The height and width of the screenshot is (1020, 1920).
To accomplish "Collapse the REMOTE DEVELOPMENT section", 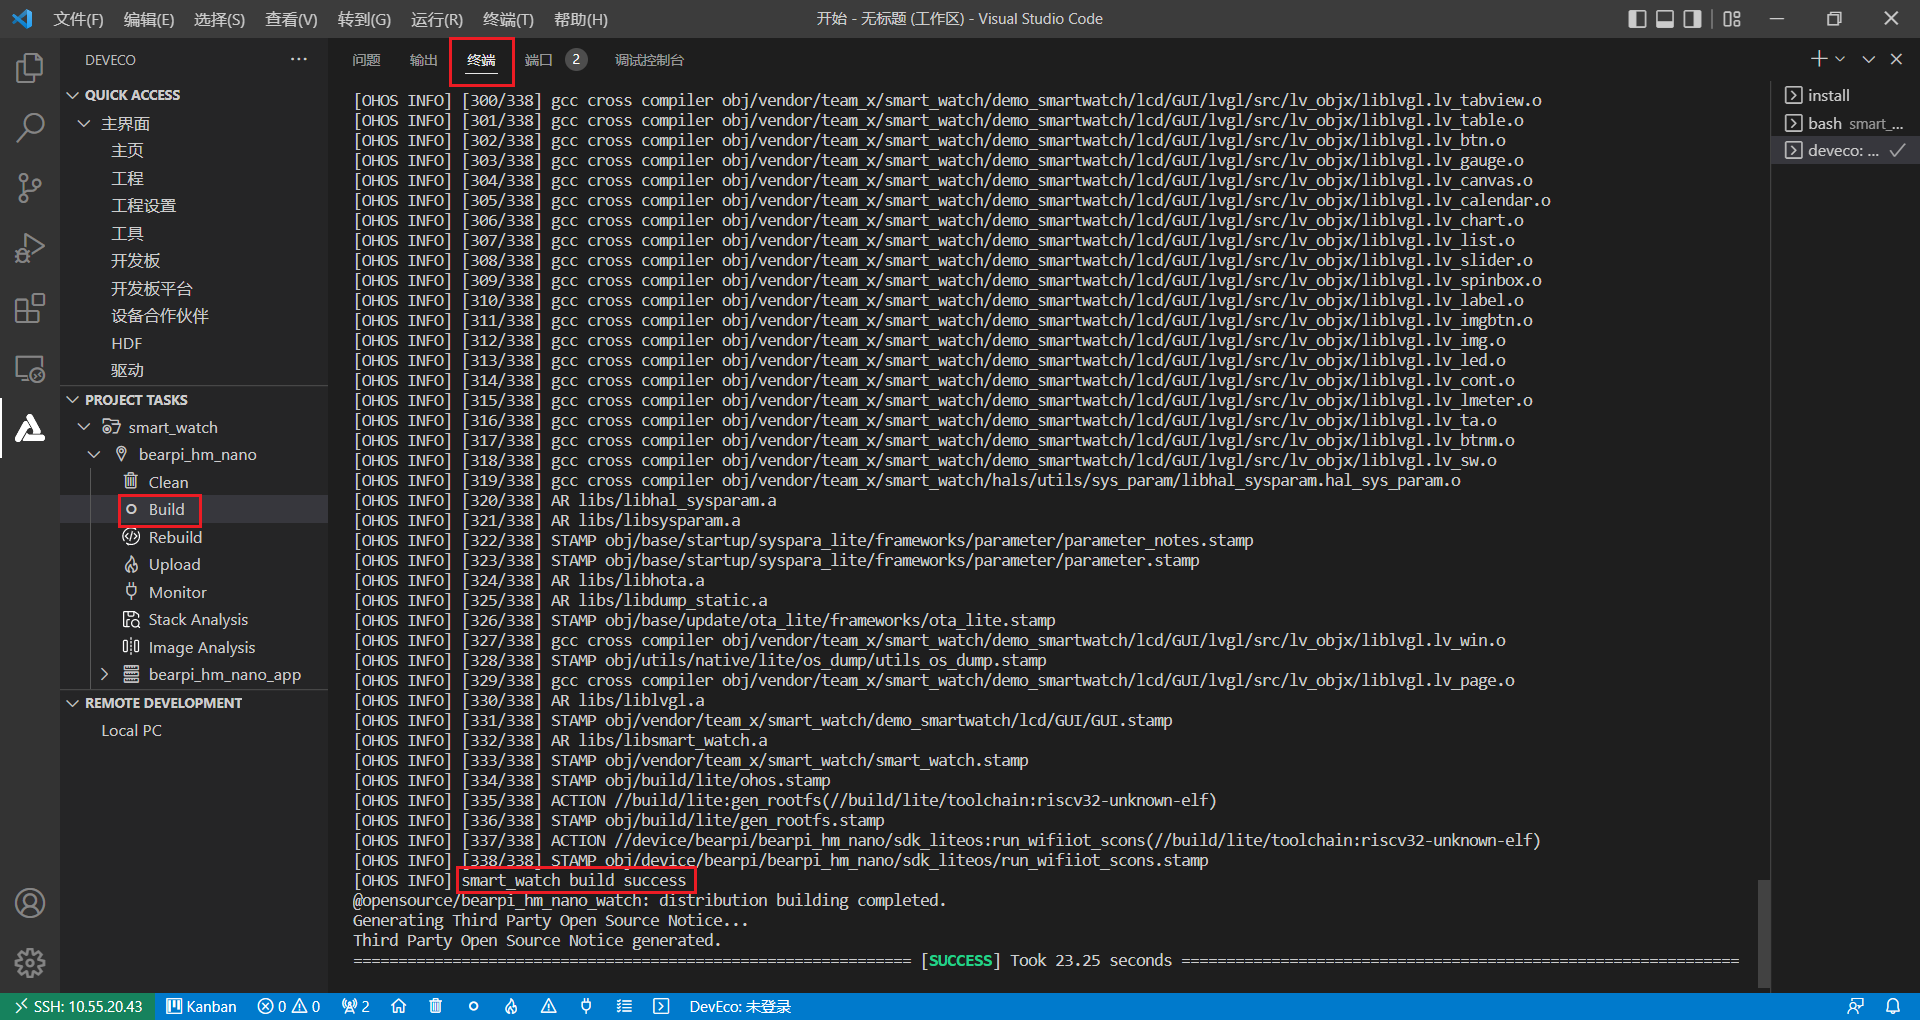I will (x=72, y=703).
